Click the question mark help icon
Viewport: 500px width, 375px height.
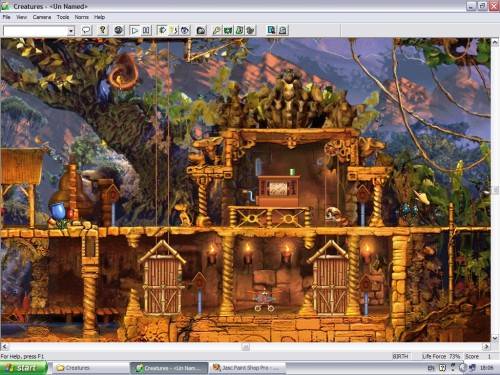tap(103, 30)
